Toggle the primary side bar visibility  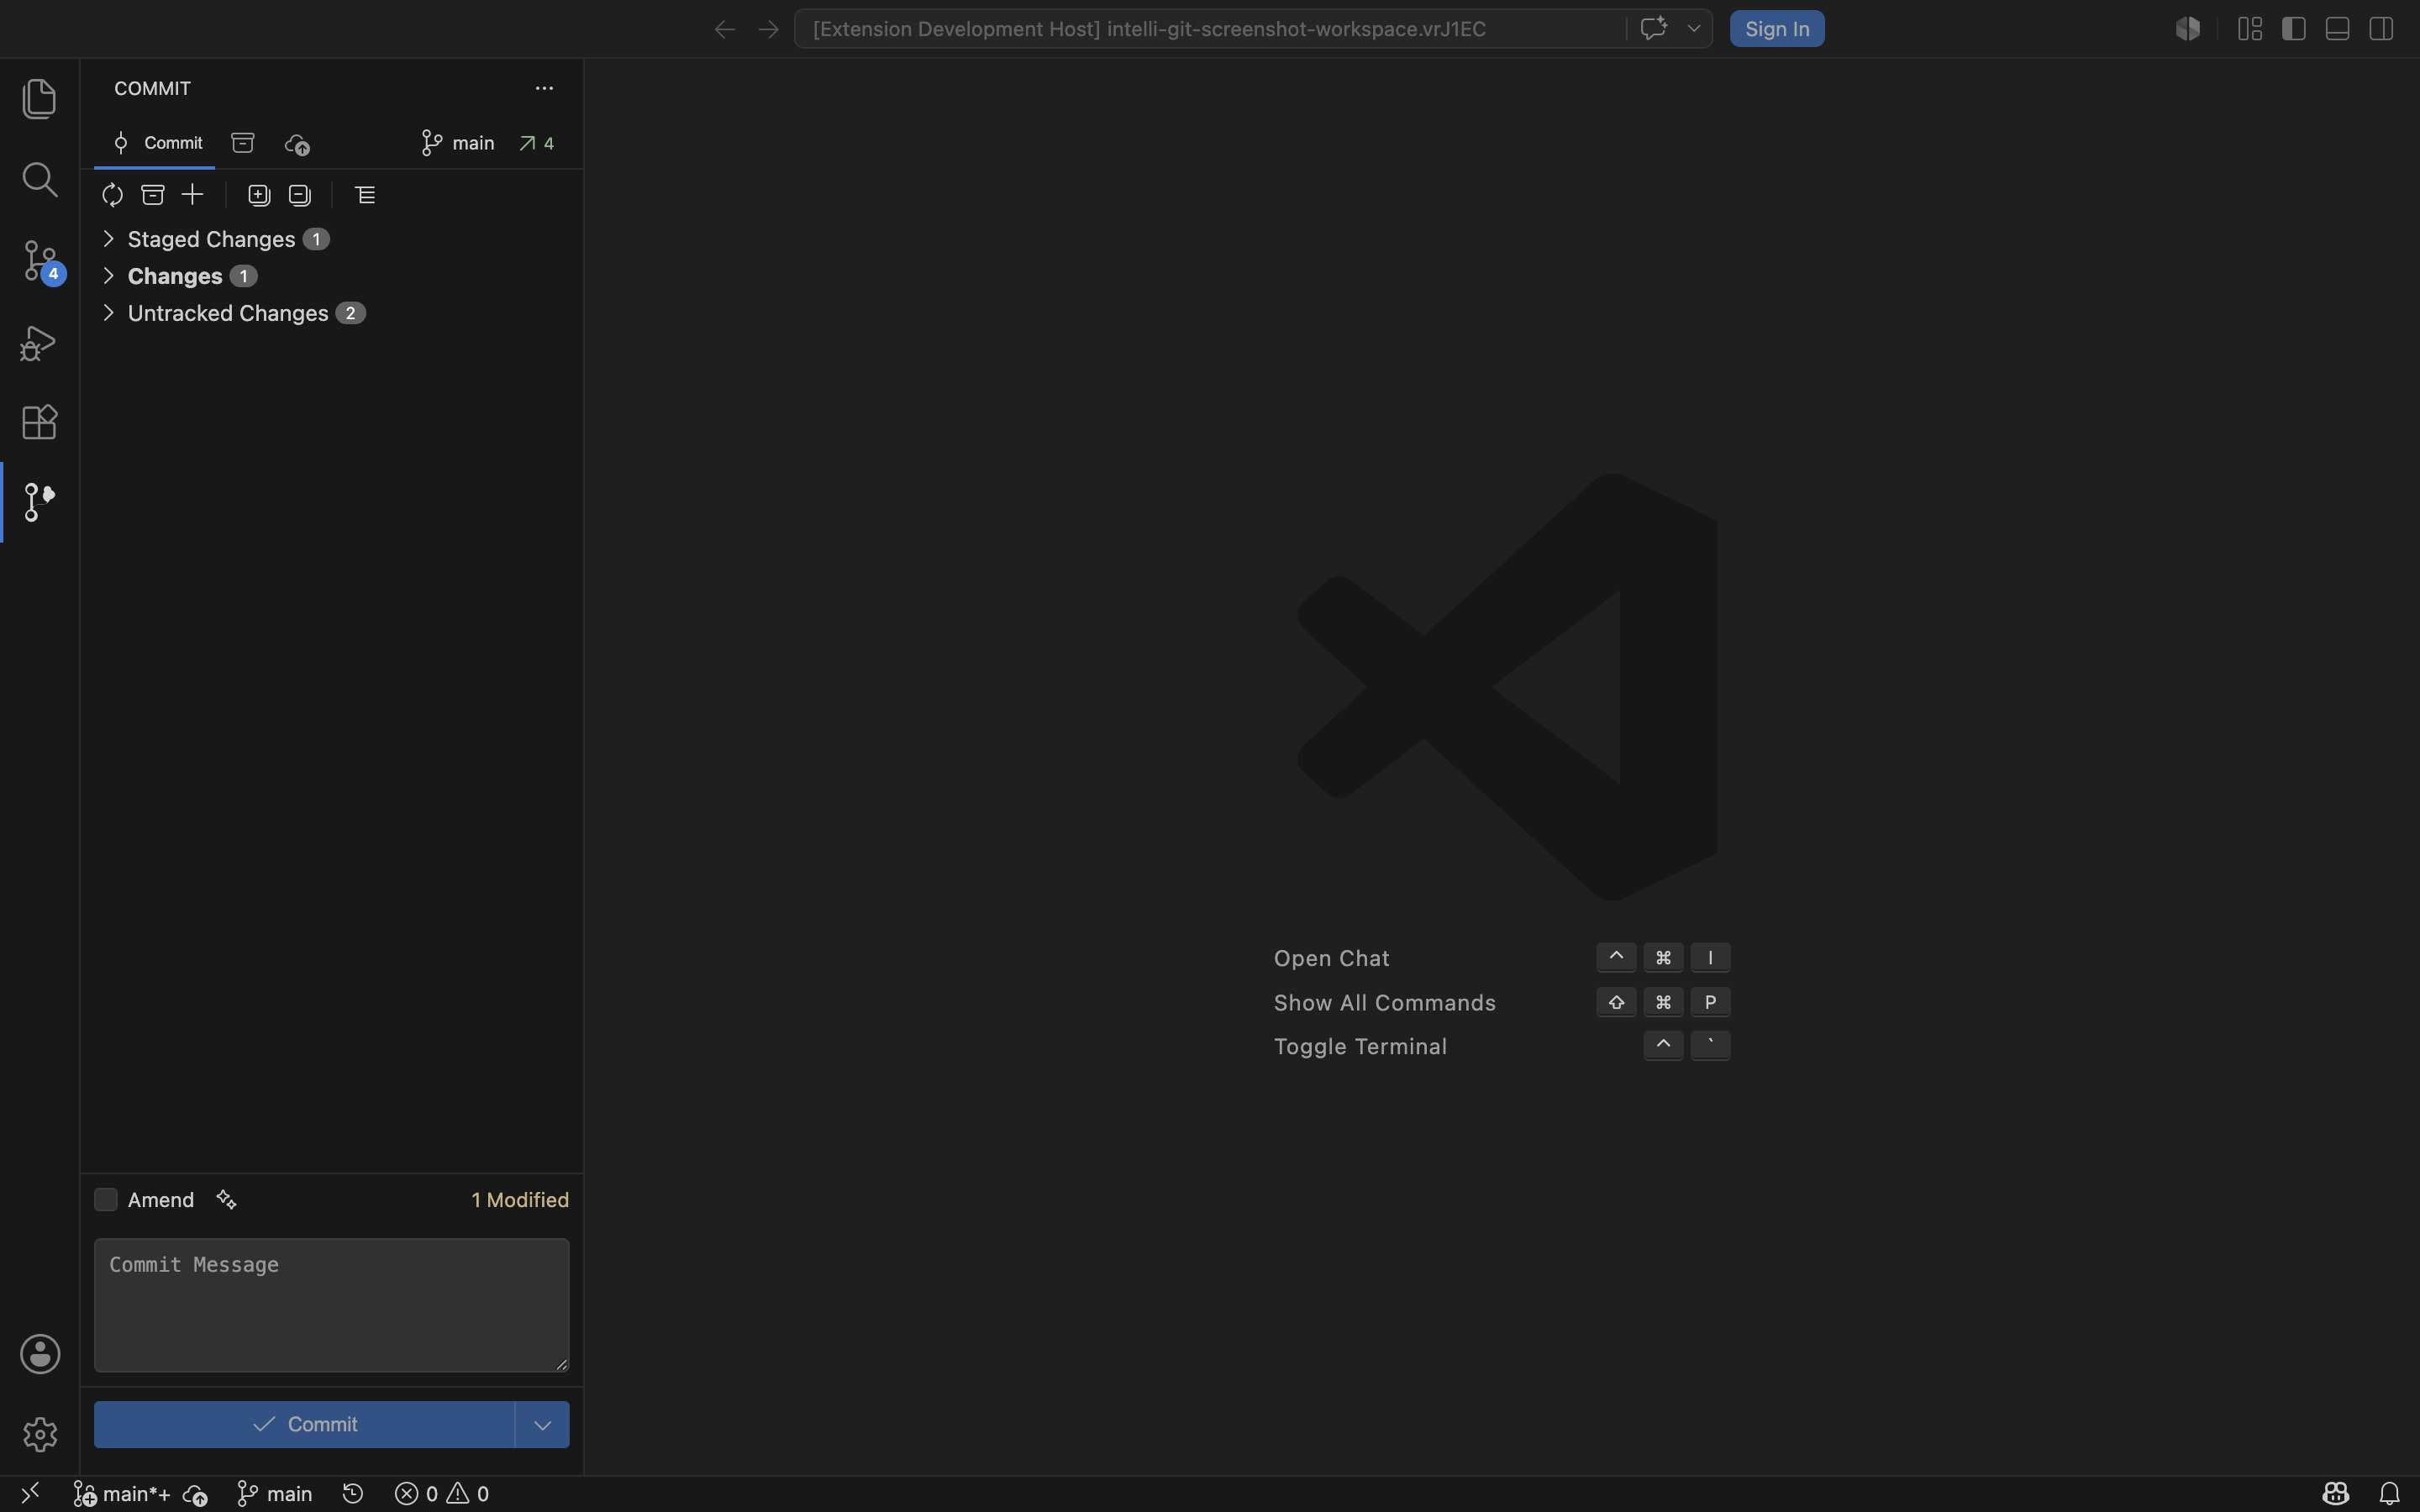pyautogui.click(x=2294, y=29)
